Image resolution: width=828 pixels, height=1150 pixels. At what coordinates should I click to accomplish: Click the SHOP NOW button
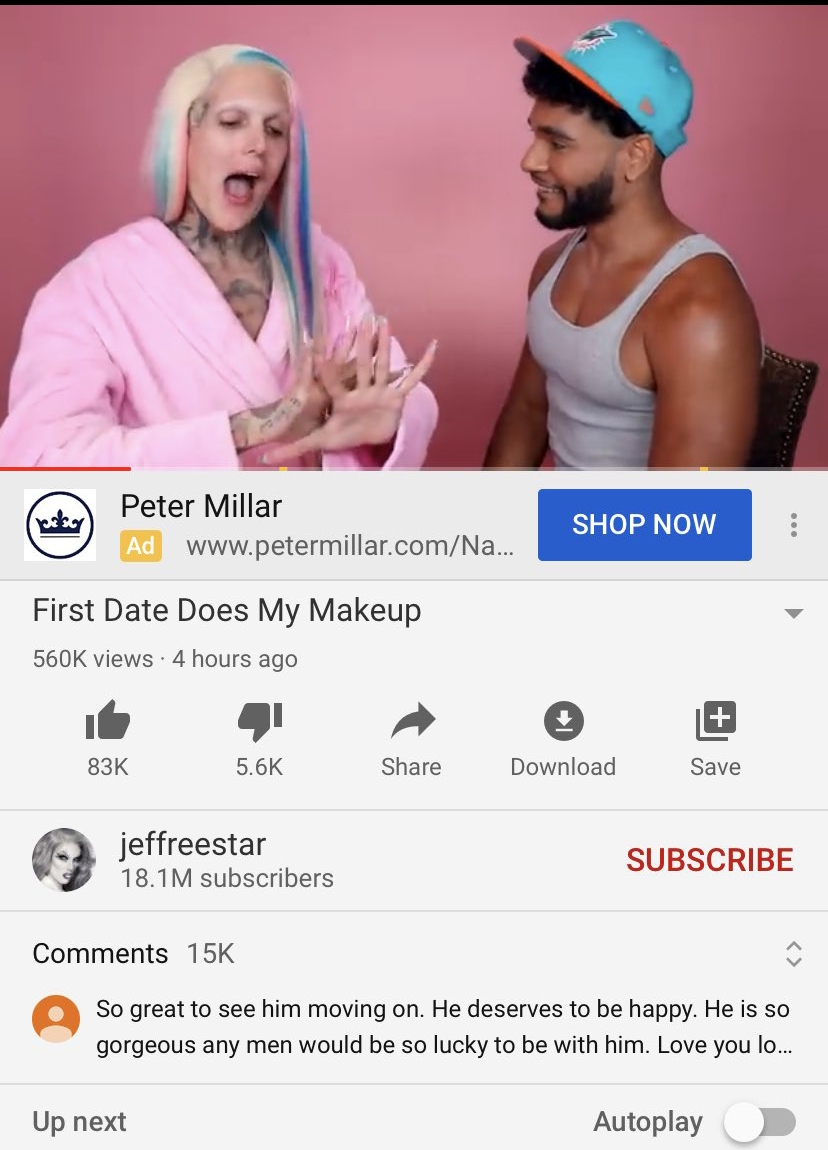(x=645, y=525)
